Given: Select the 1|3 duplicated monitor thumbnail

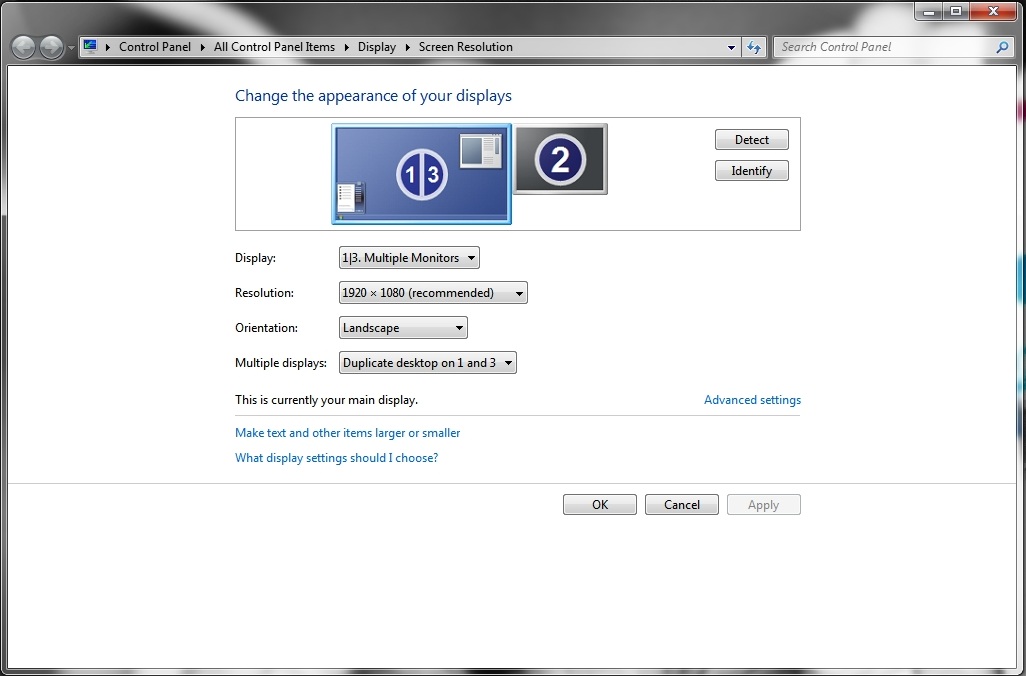Looking at the screenshot, I should coord(421,174).
